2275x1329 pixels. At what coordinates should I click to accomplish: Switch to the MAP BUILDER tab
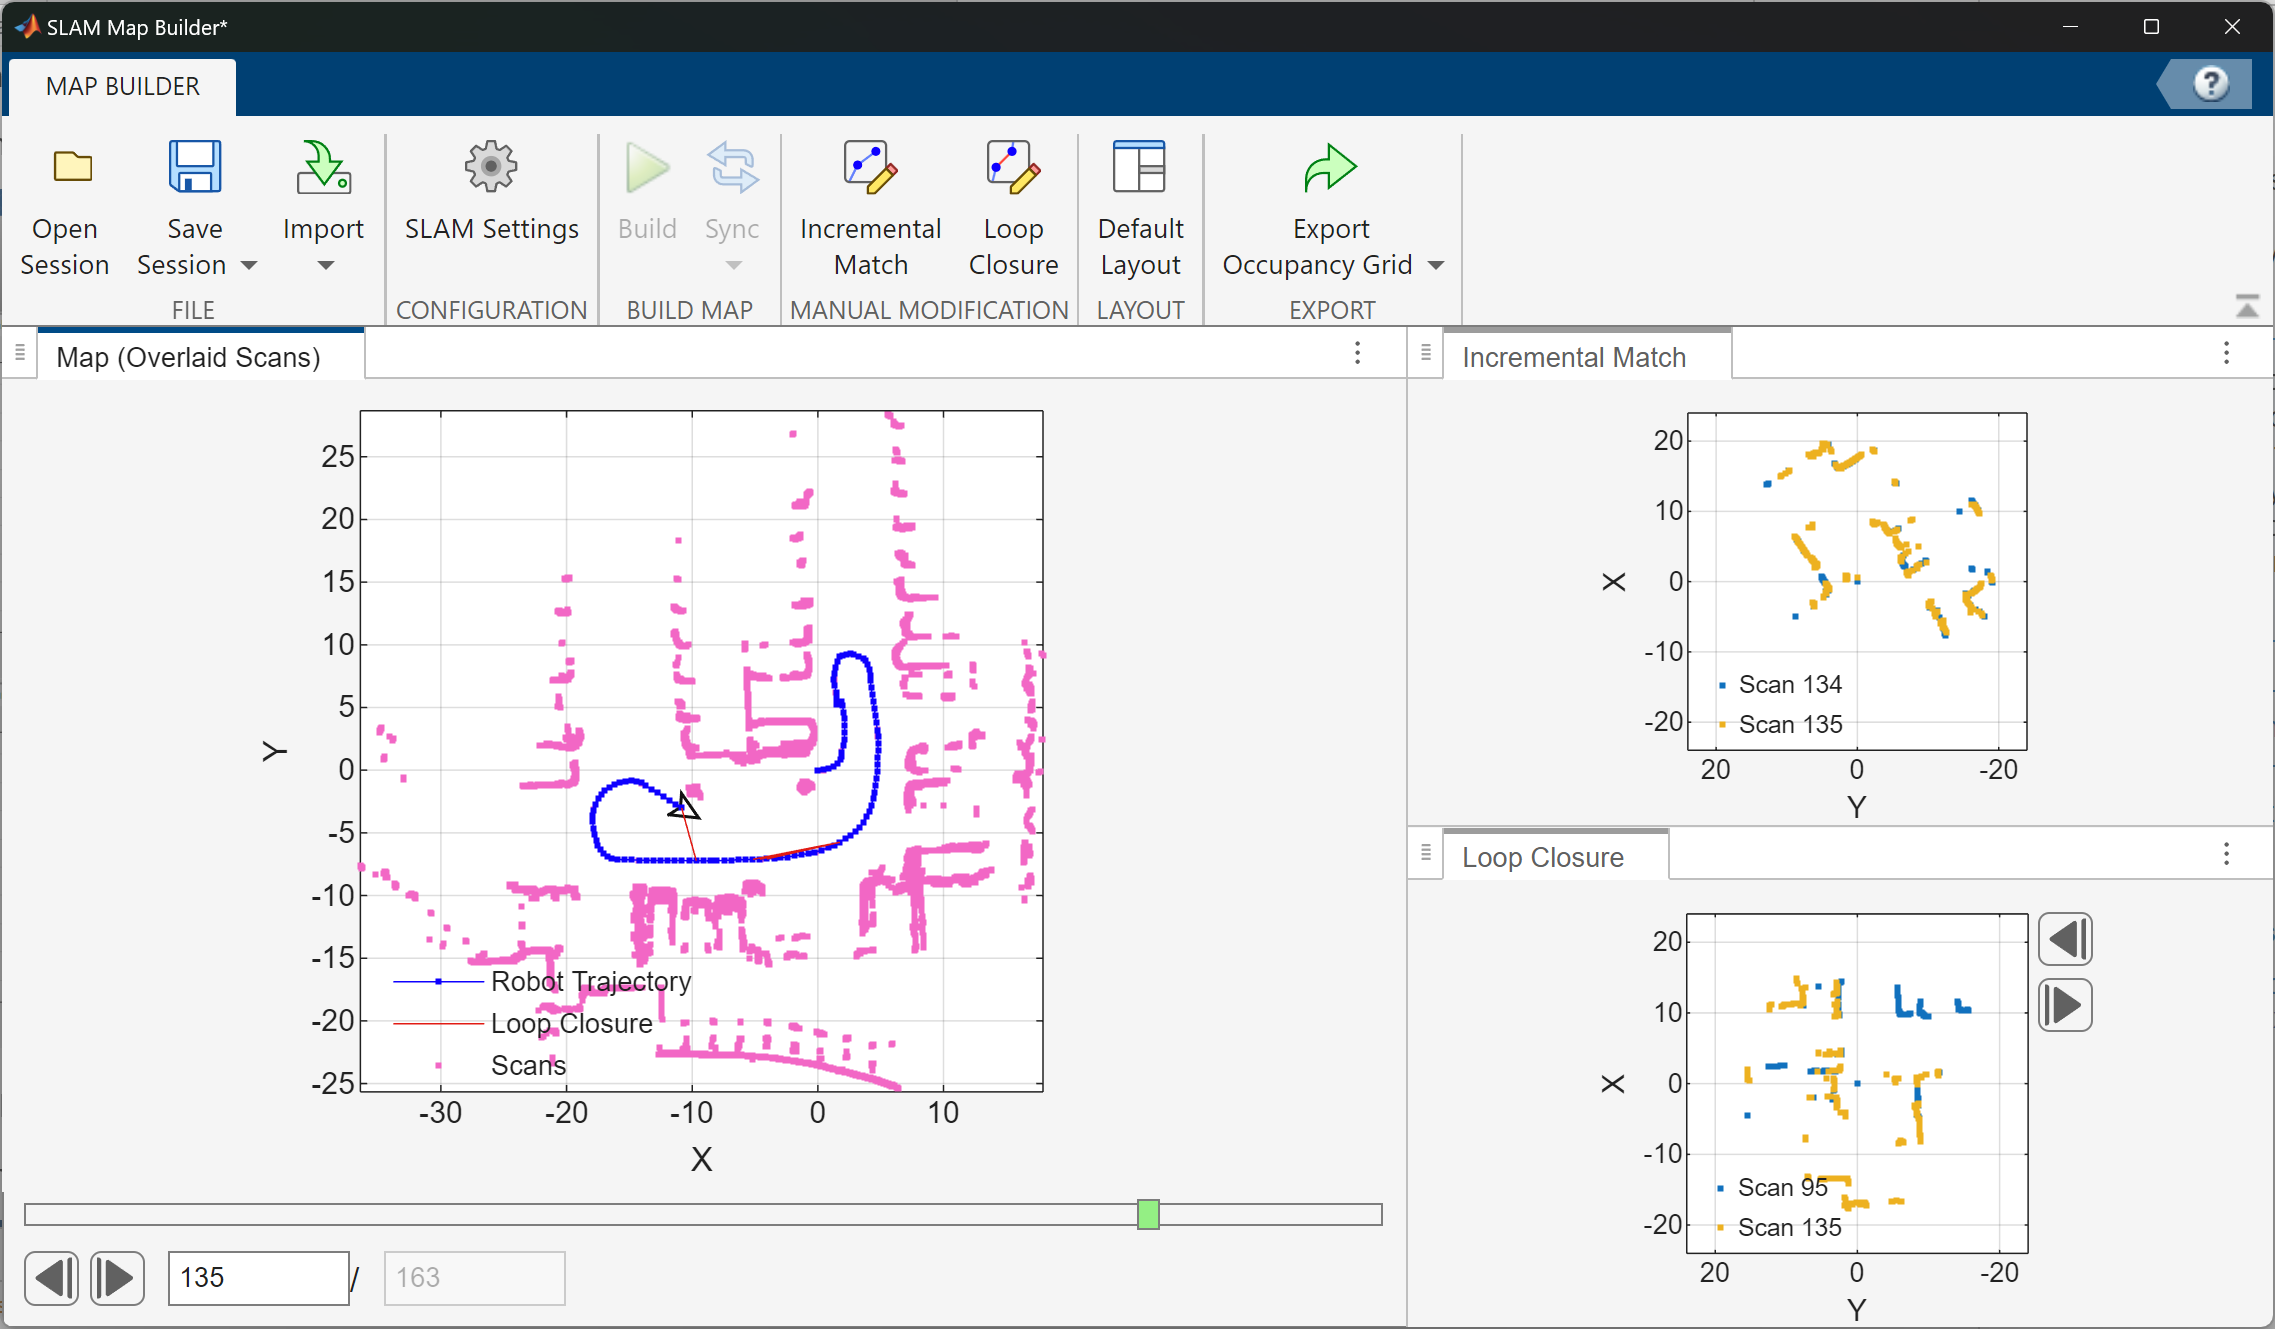pyautogui.click(x=121, y=86)
